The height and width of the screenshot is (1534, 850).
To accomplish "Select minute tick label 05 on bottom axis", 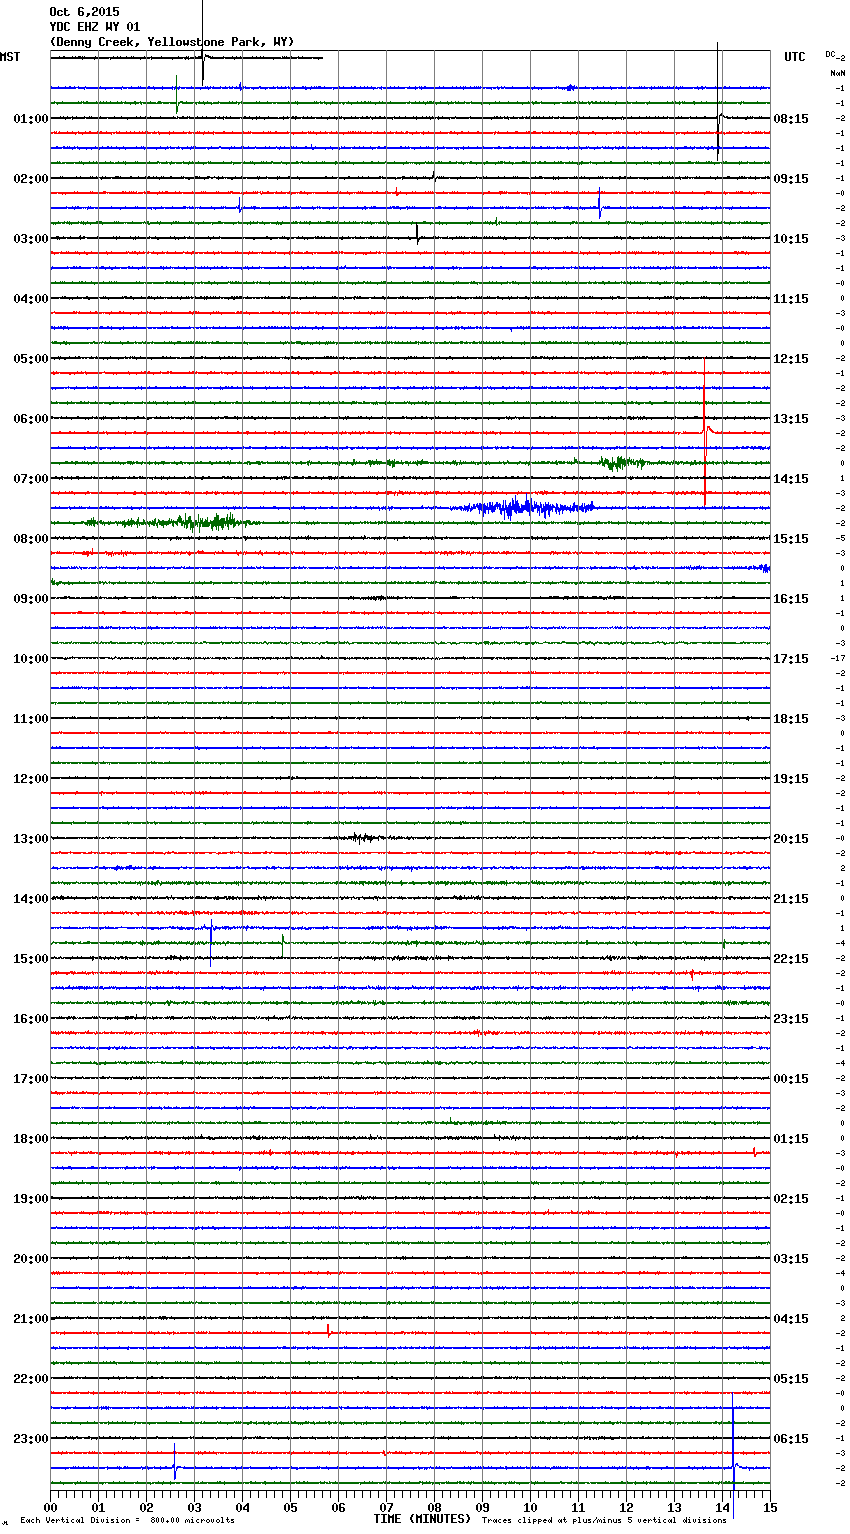I will (290, 1507).
